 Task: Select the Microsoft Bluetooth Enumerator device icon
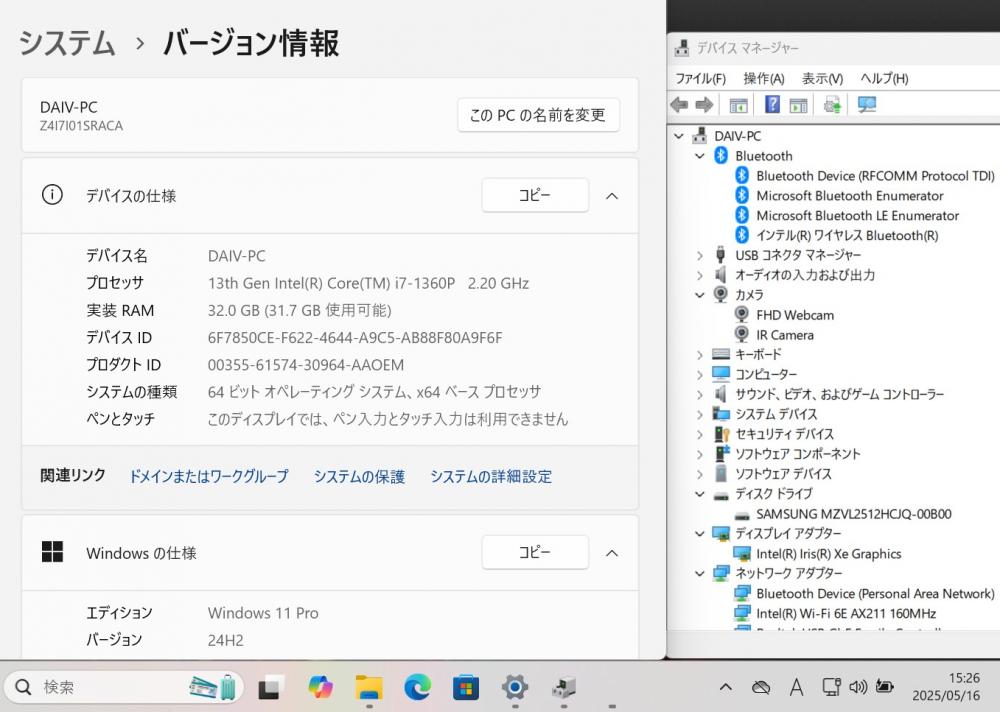(x=742, y=195)
